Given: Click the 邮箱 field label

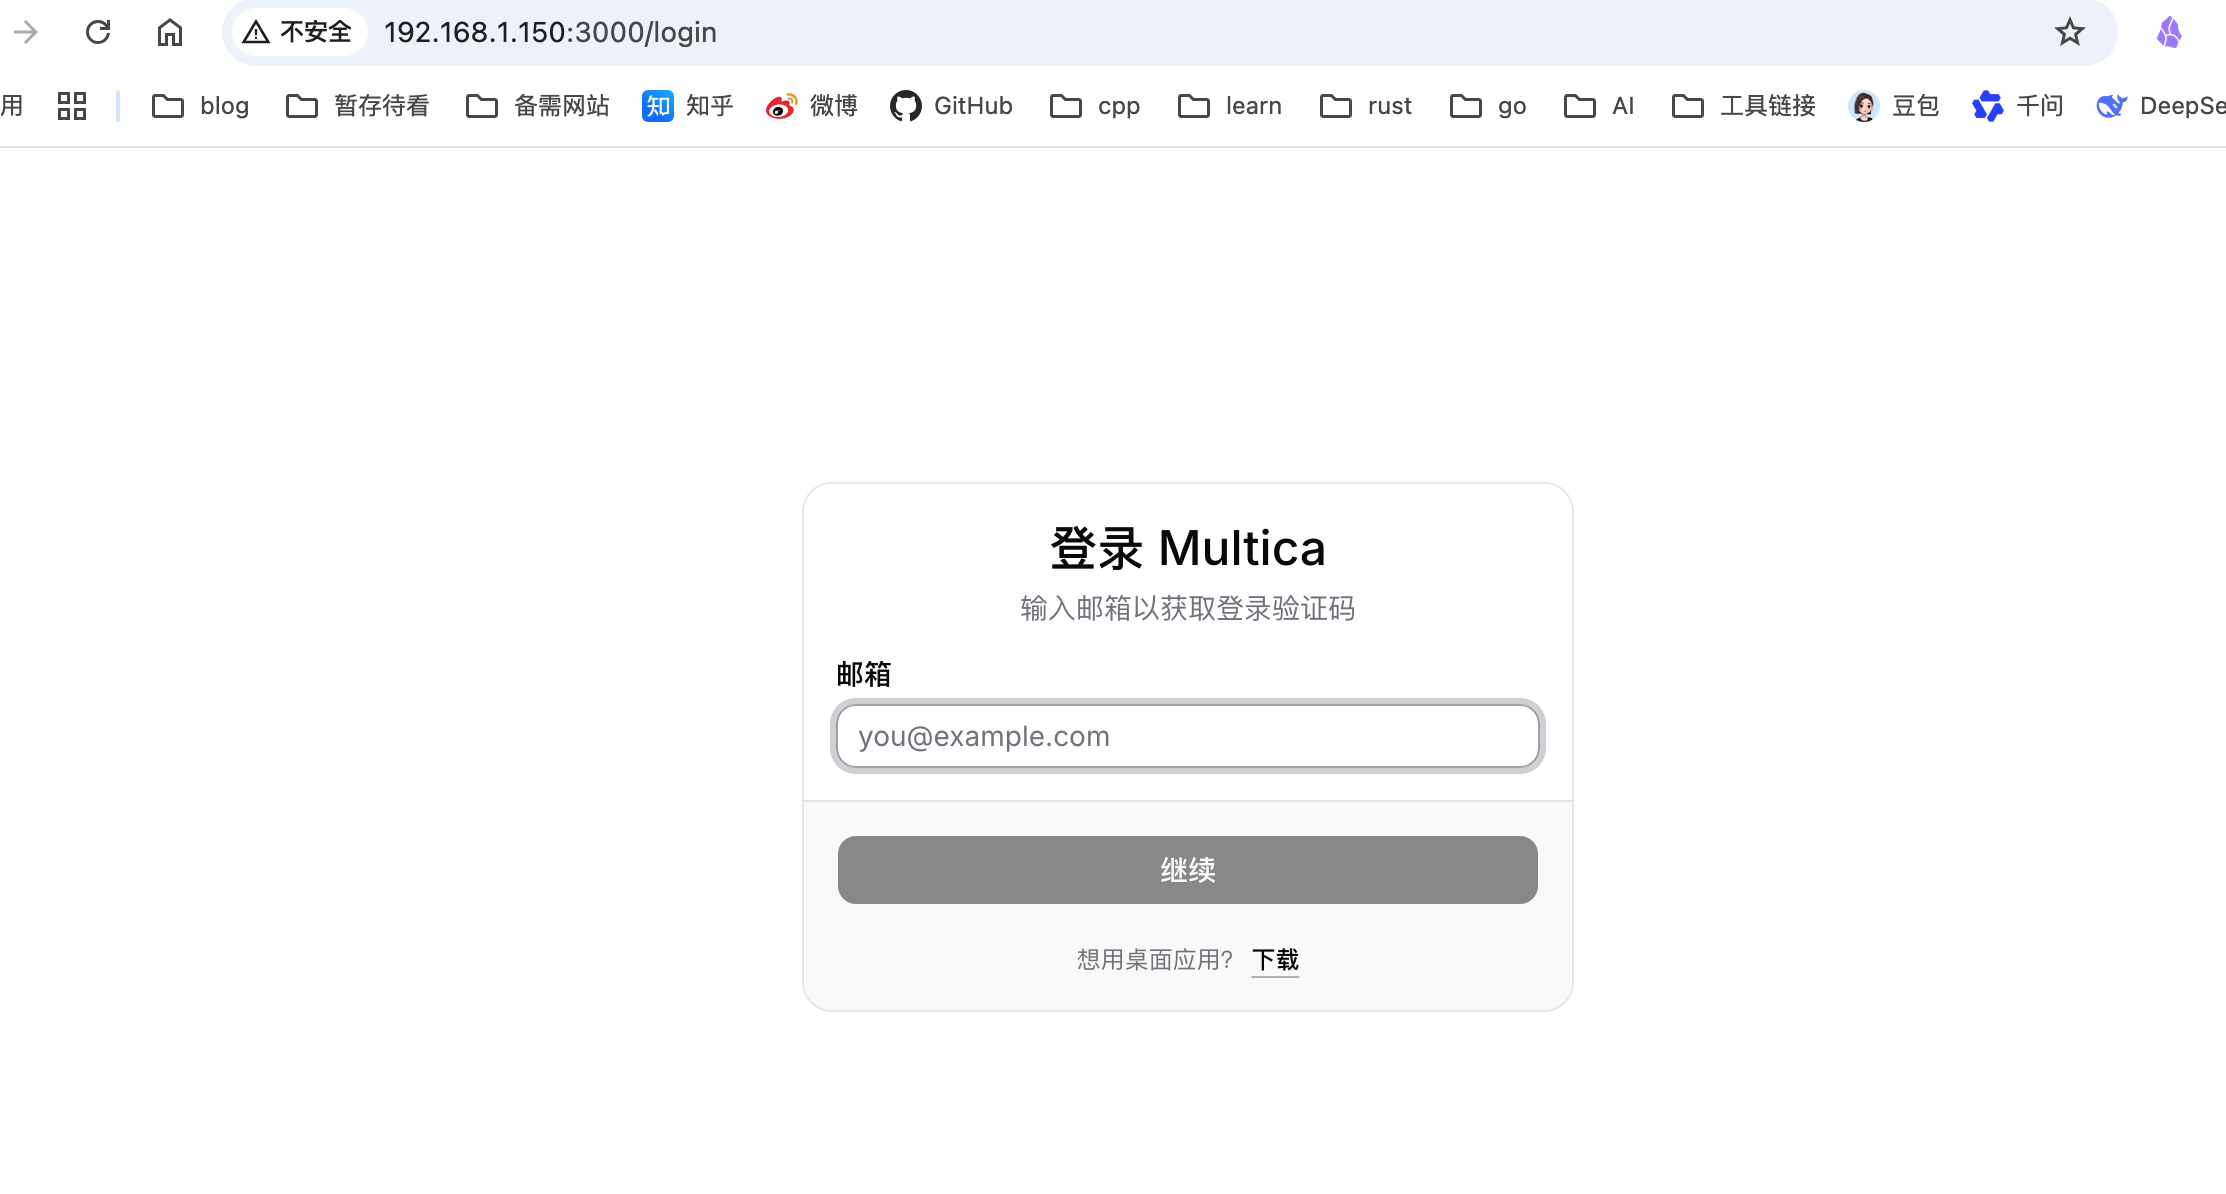Looking at the screenshot, I should (x=864, y=674).
